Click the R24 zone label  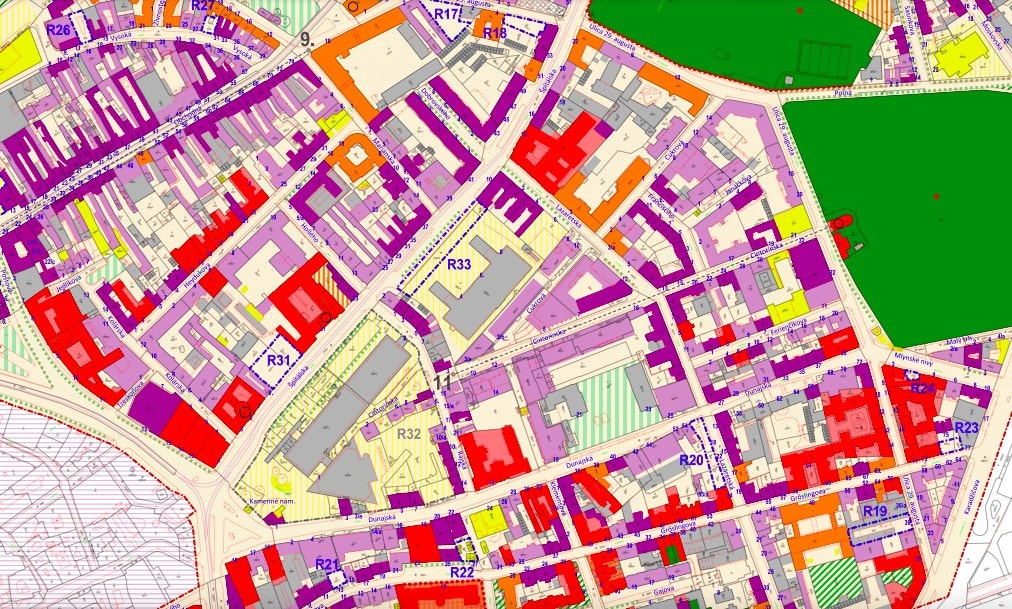tap(922, 388)
